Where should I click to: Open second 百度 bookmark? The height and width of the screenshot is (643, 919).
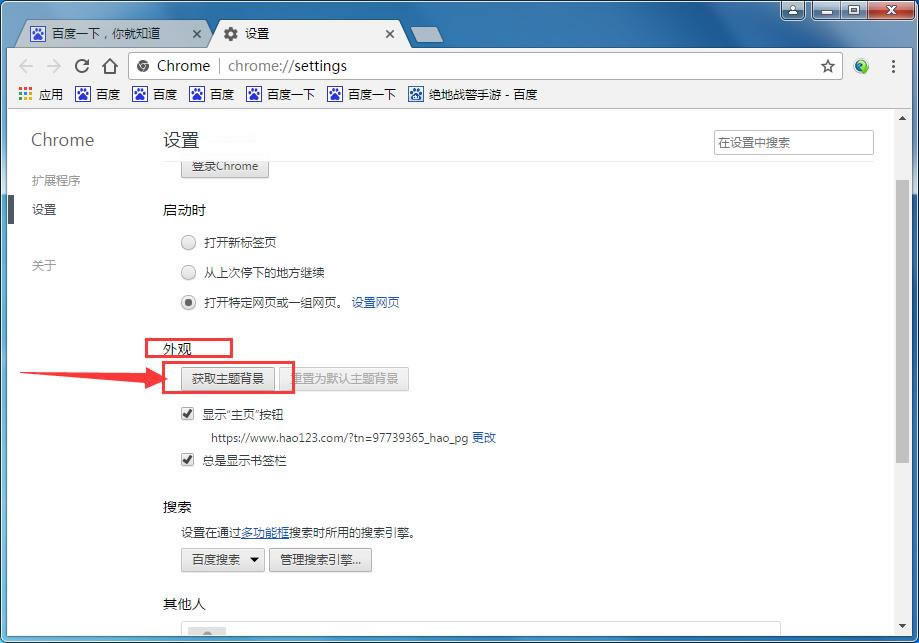coord(155,94)
